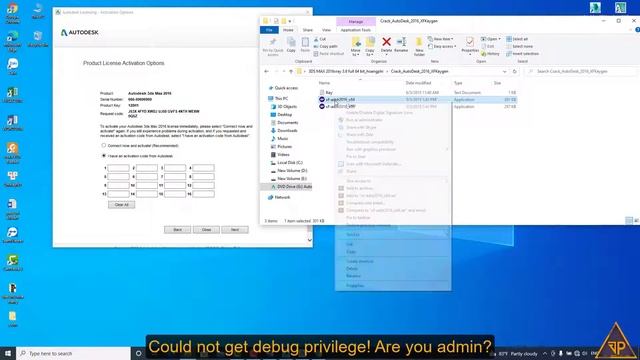This screenshot has width=640, height=360.
Task: Switch to the View ribbon tab
Action: pyautogui.click(x=326, y=30)
